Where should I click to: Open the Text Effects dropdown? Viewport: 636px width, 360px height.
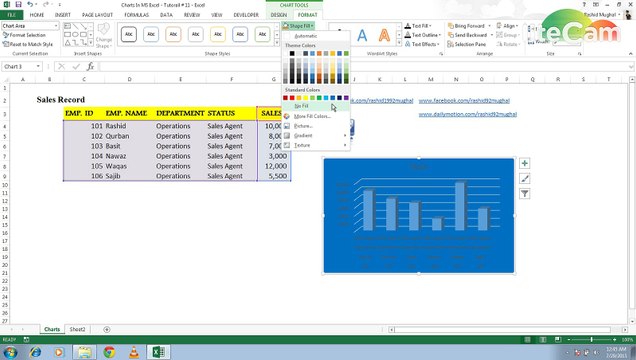pyautogui.click(x=422, y=44)
